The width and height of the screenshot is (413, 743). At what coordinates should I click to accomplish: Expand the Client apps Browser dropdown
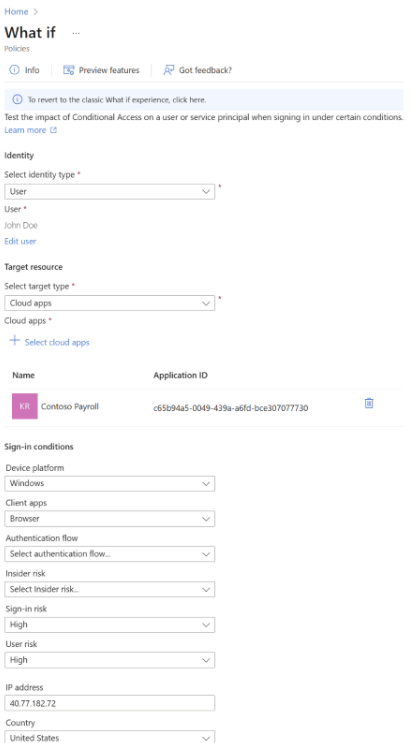coord(109,519)
